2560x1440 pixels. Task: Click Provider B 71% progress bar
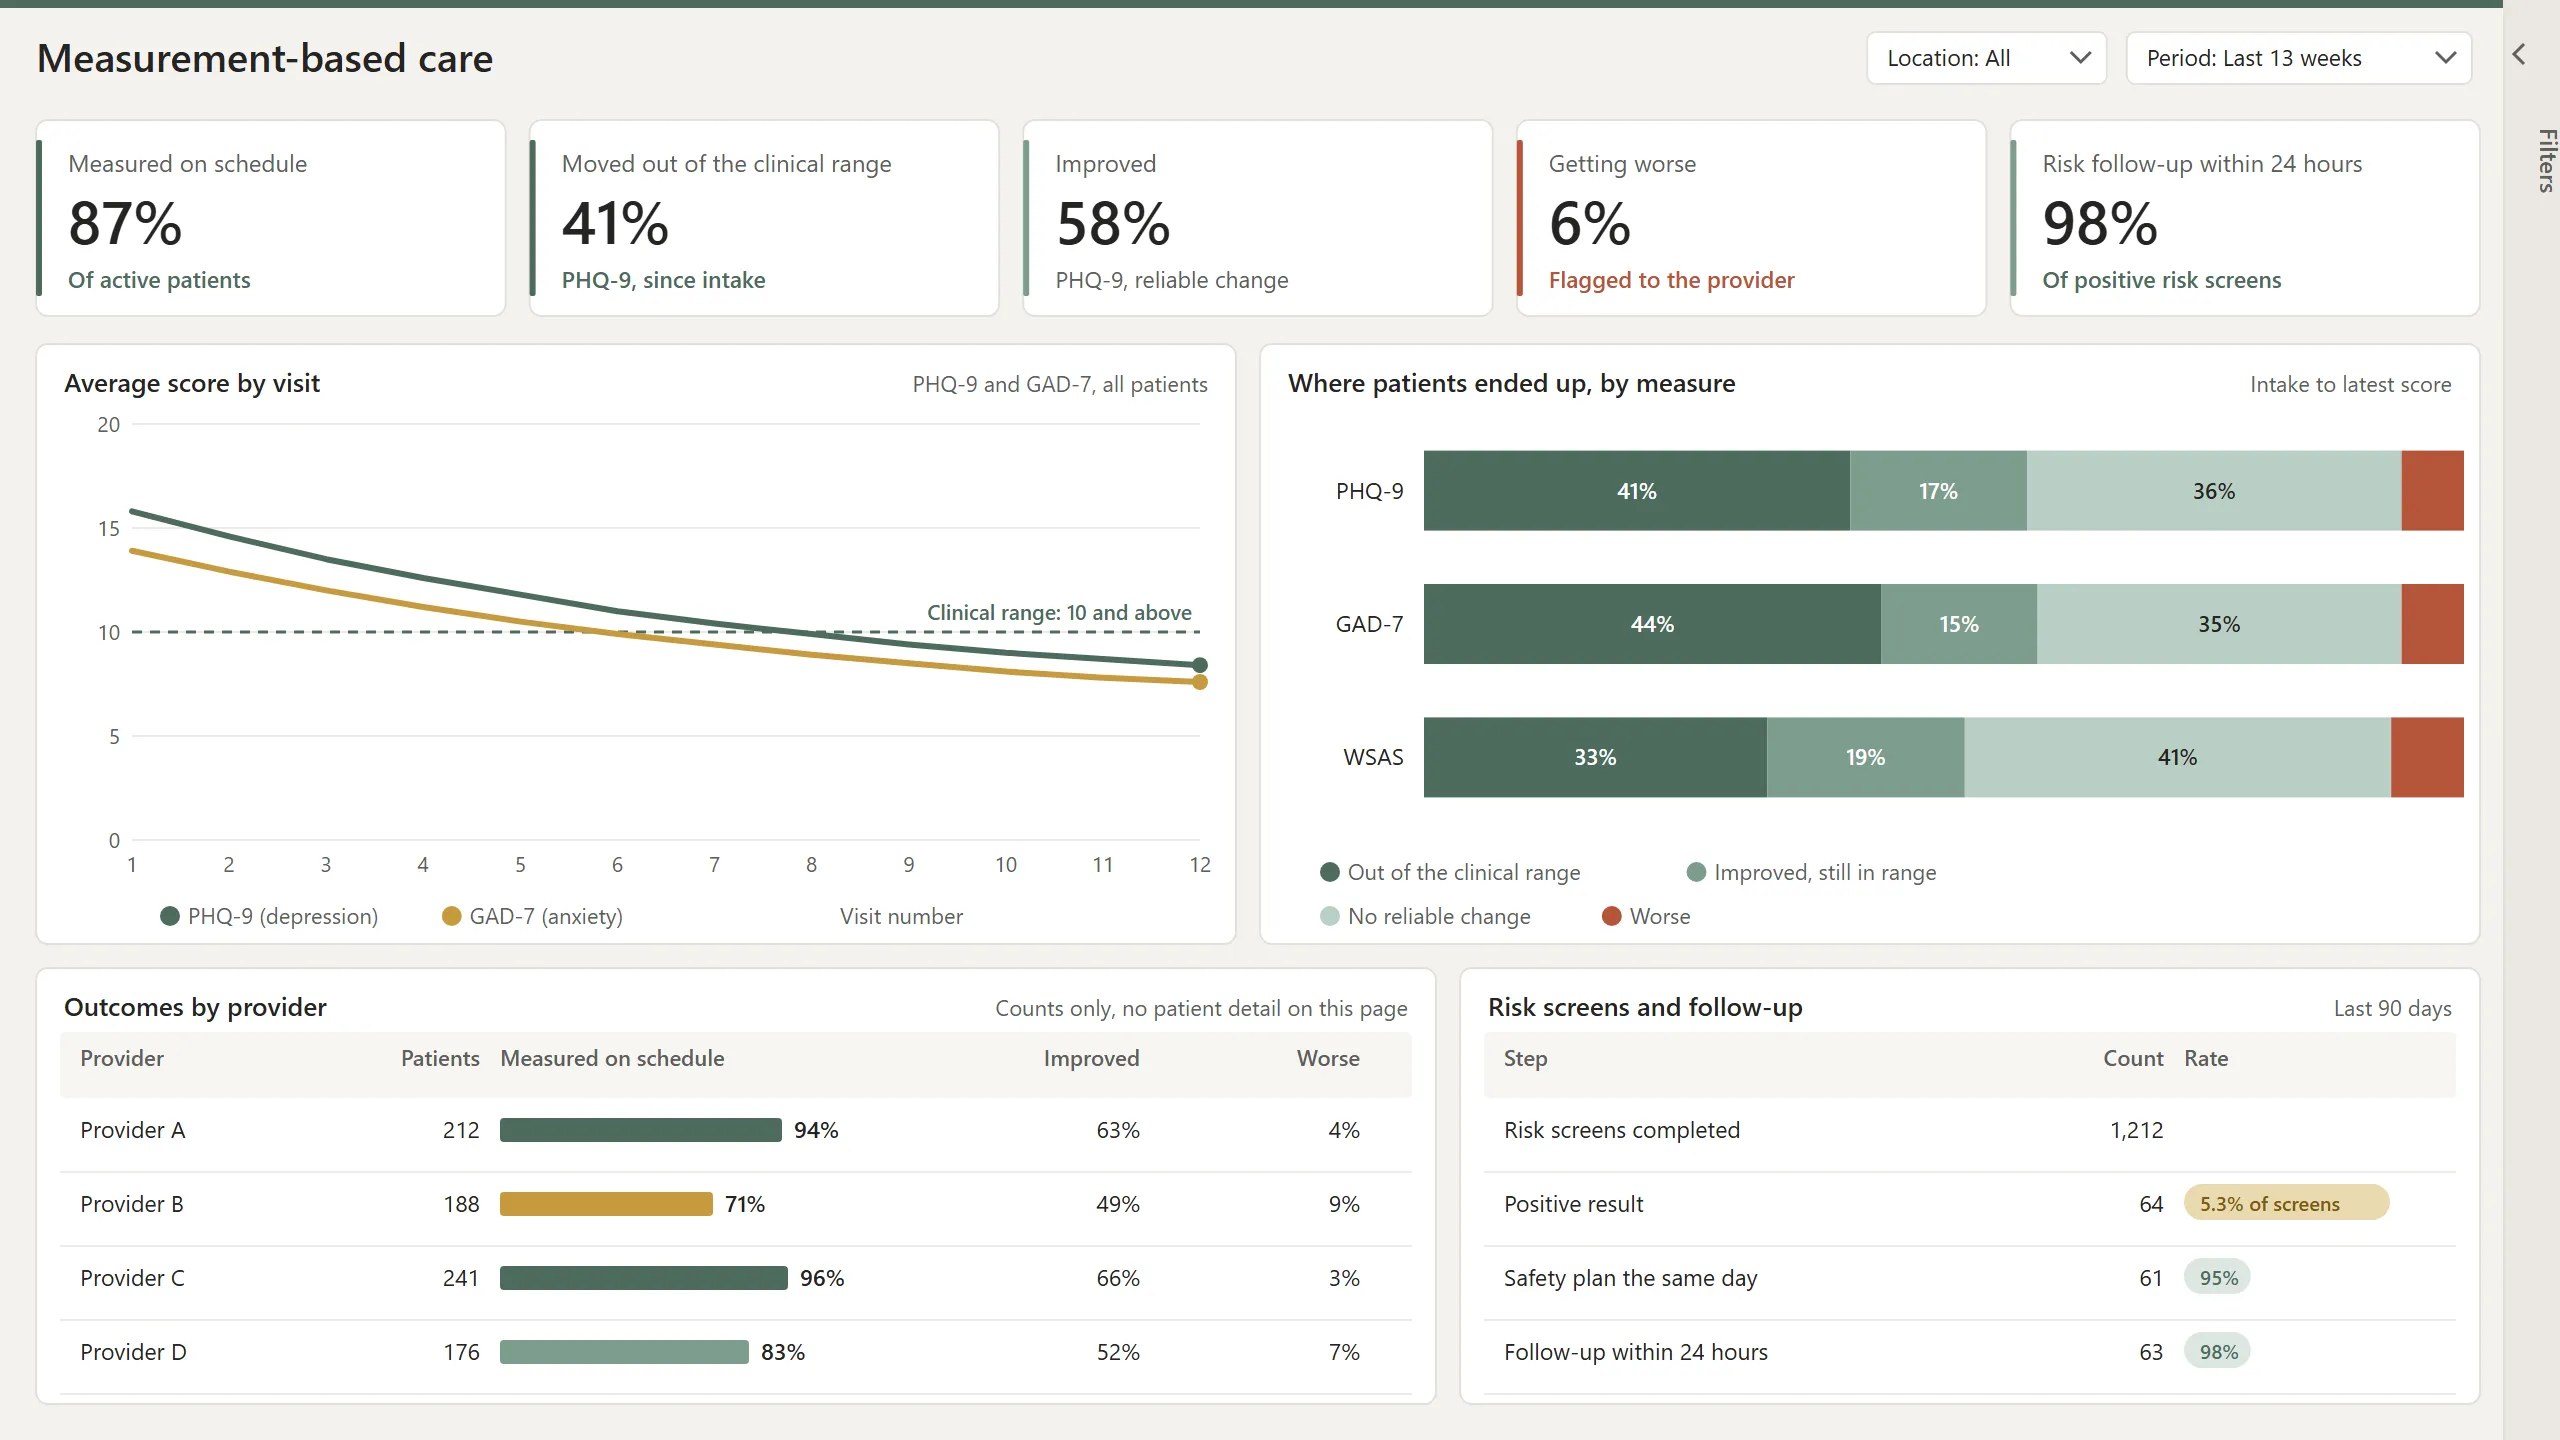point(606,1204)
